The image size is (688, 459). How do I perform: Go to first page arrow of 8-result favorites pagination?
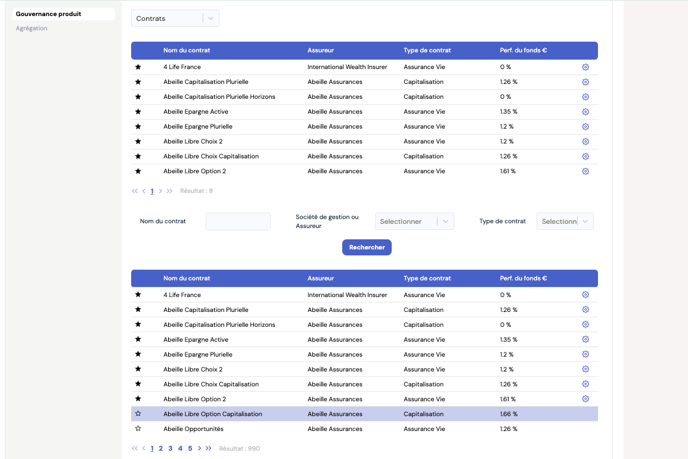click(135, 191)
